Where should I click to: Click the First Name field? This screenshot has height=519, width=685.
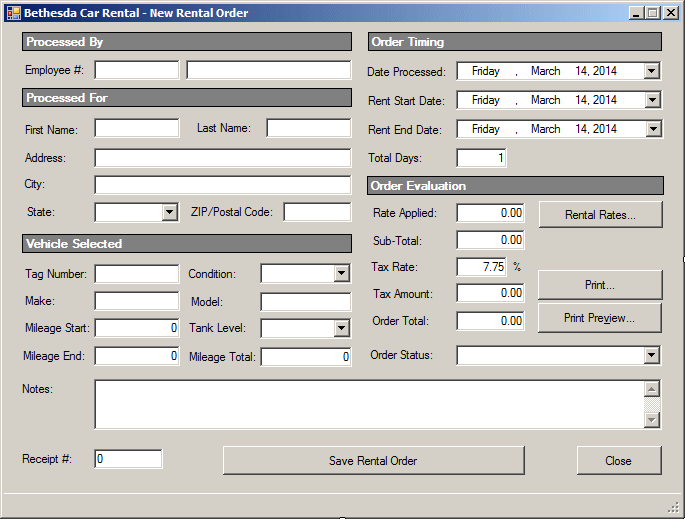(137, 128)
